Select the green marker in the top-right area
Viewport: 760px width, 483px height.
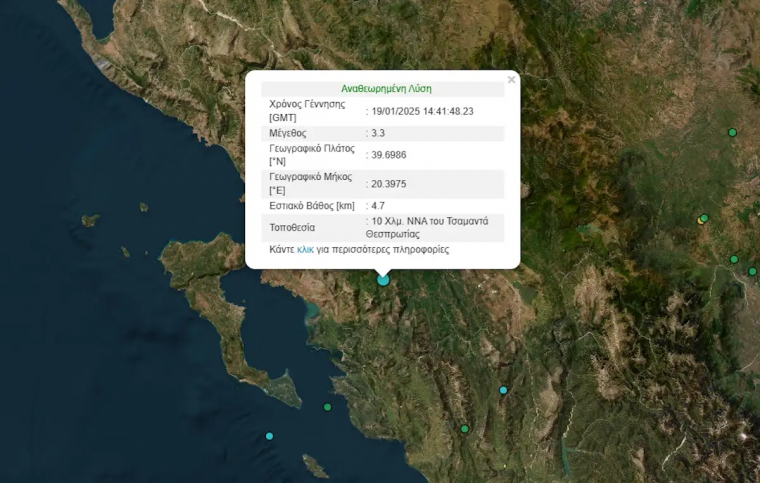[732, 132]
